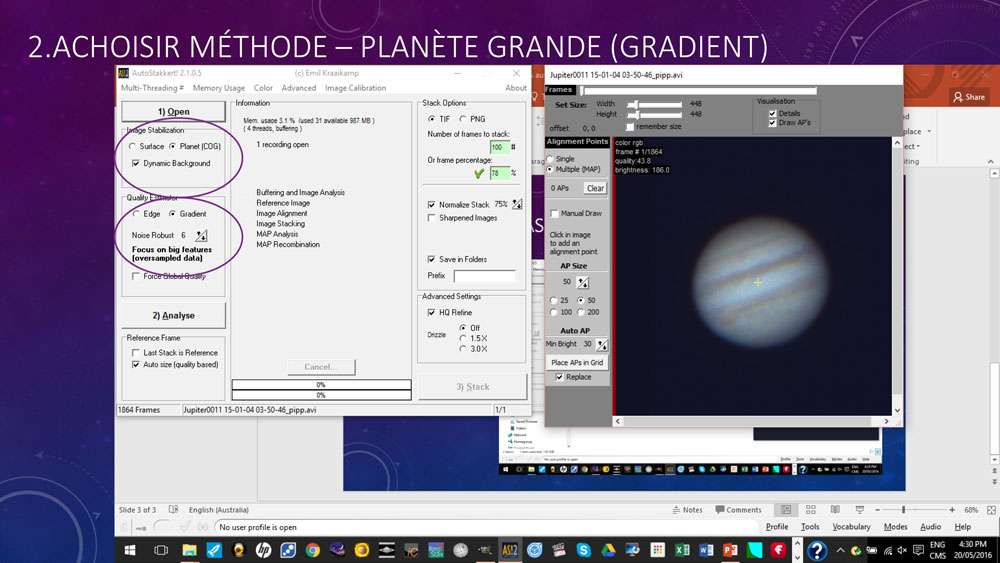
Task: Open AutoStakkert from the AS!2 taskbar icon
Action: pyautogui.click(x=510, y=550)
